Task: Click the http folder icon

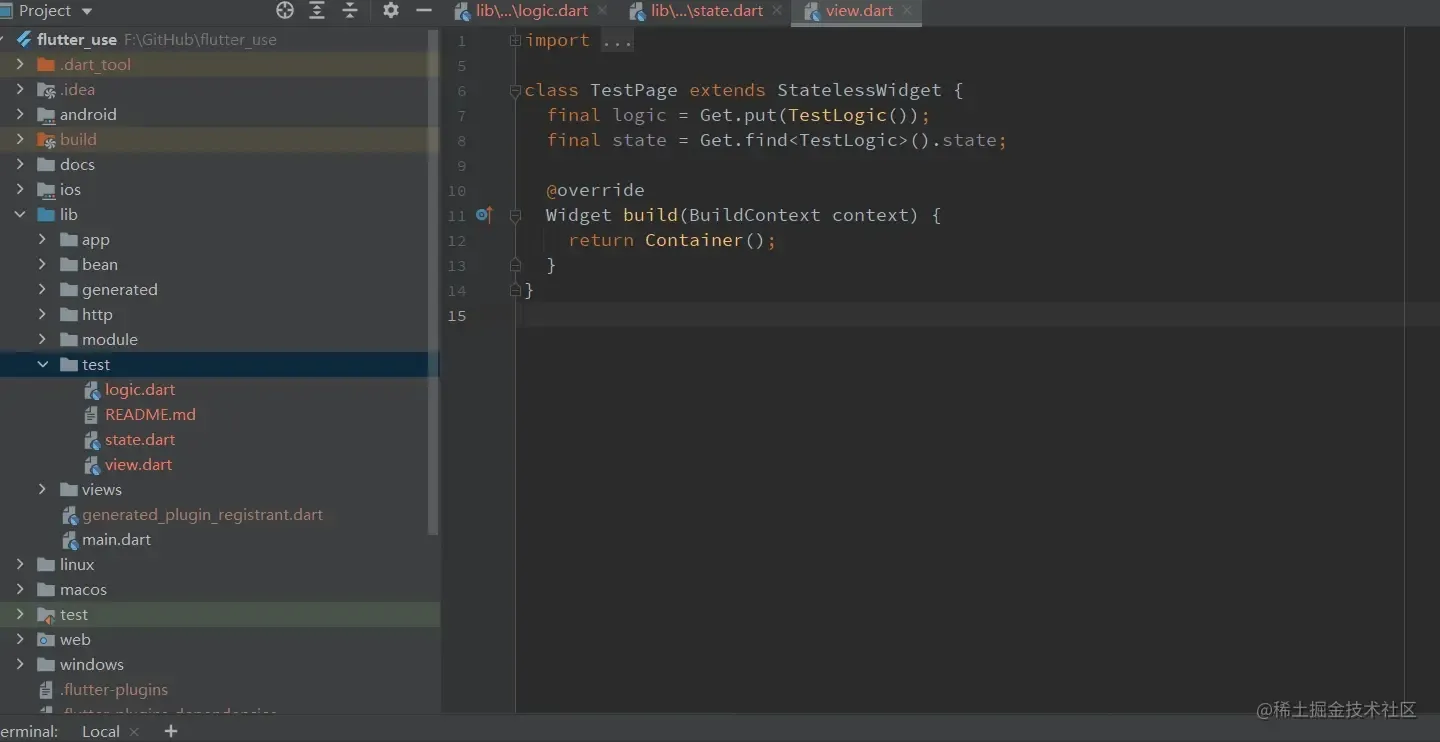Action: 68,314
